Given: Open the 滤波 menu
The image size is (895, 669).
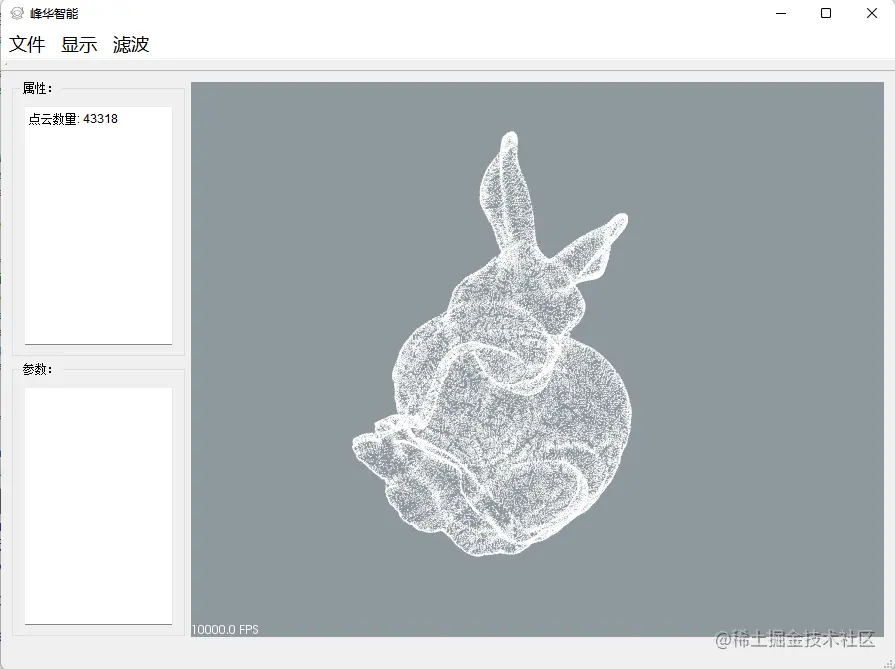Looking at the screenshot, I should 131,45.
